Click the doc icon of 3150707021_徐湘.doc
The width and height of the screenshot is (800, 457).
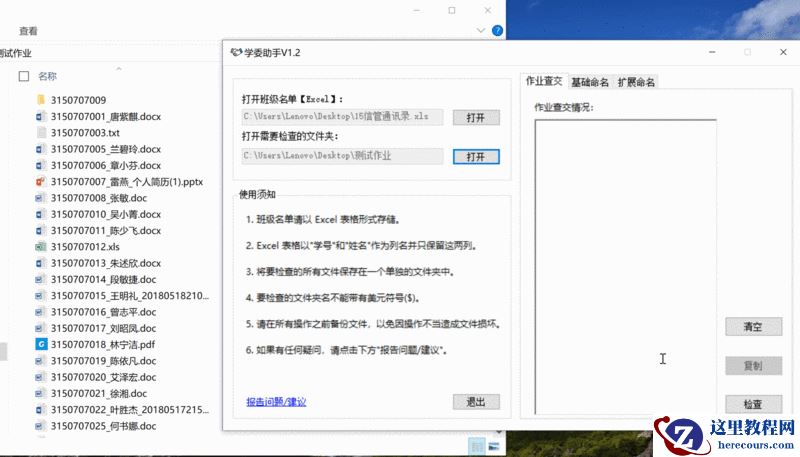(x=41, y=393)
